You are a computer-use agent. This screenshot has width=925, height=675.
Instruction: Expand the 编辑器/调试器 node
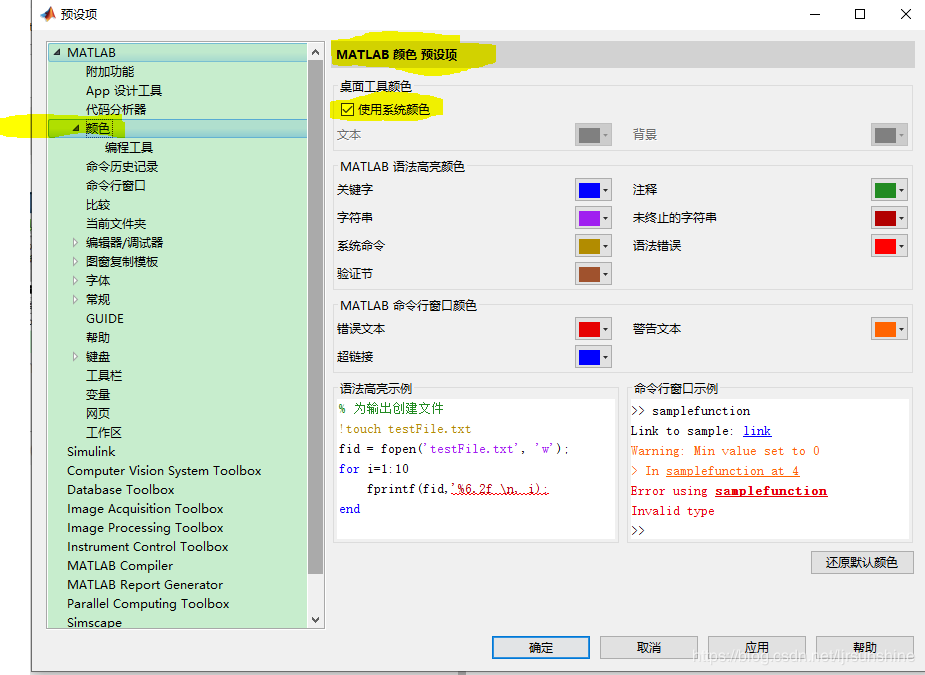tap(75, 243)
